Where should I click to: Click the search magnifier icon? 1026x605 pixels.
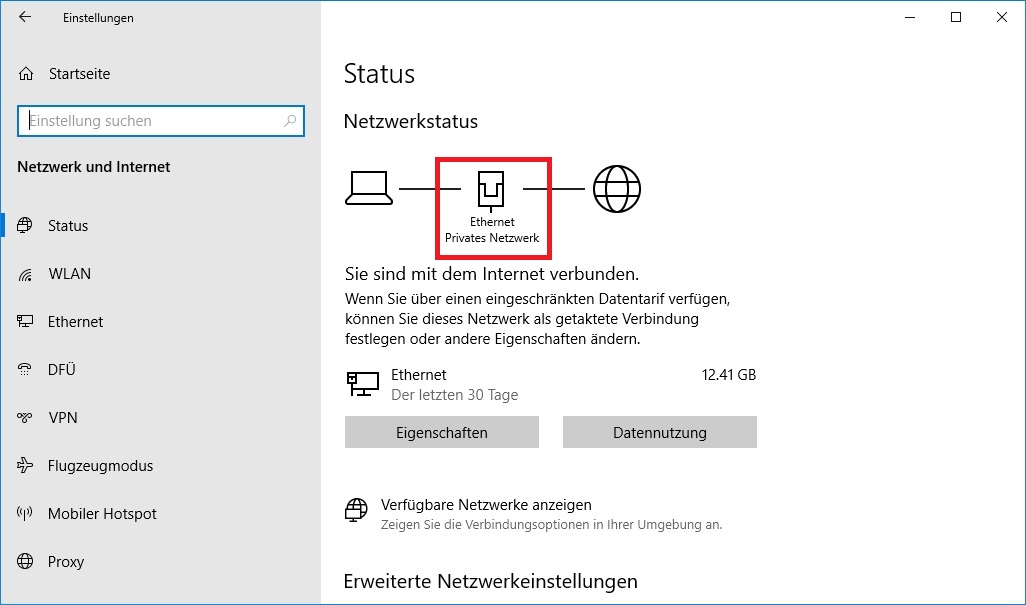290,121
